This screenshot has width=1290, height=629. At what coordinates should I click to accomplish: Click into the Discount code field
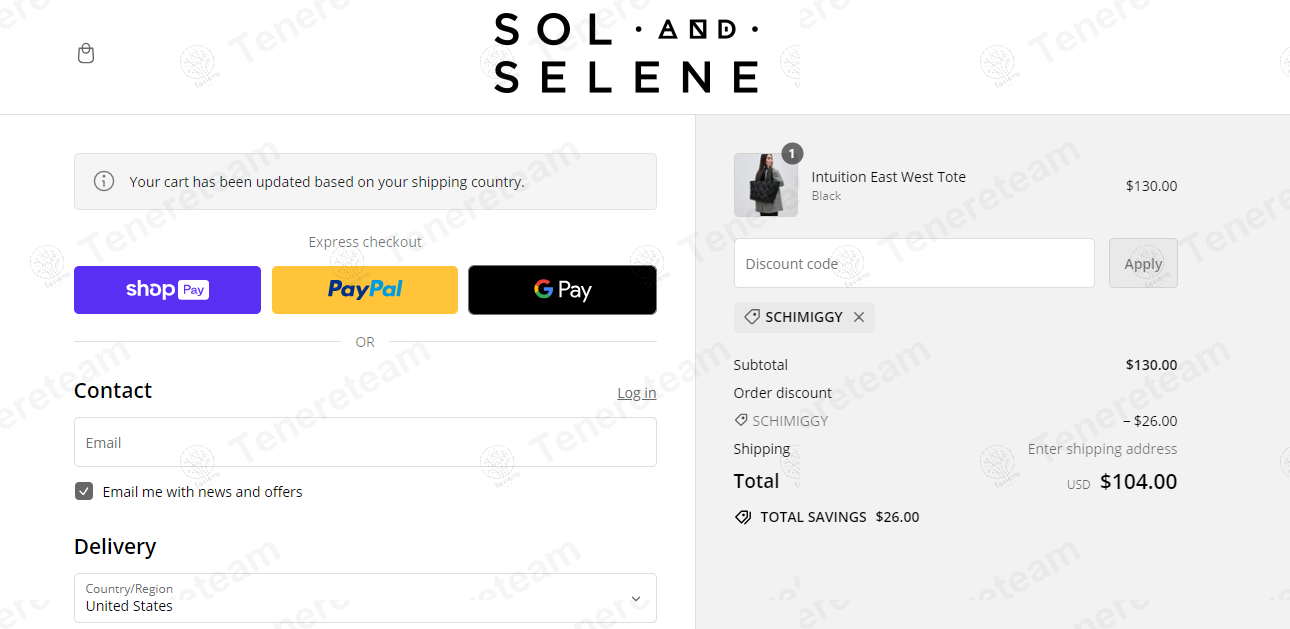914,263
